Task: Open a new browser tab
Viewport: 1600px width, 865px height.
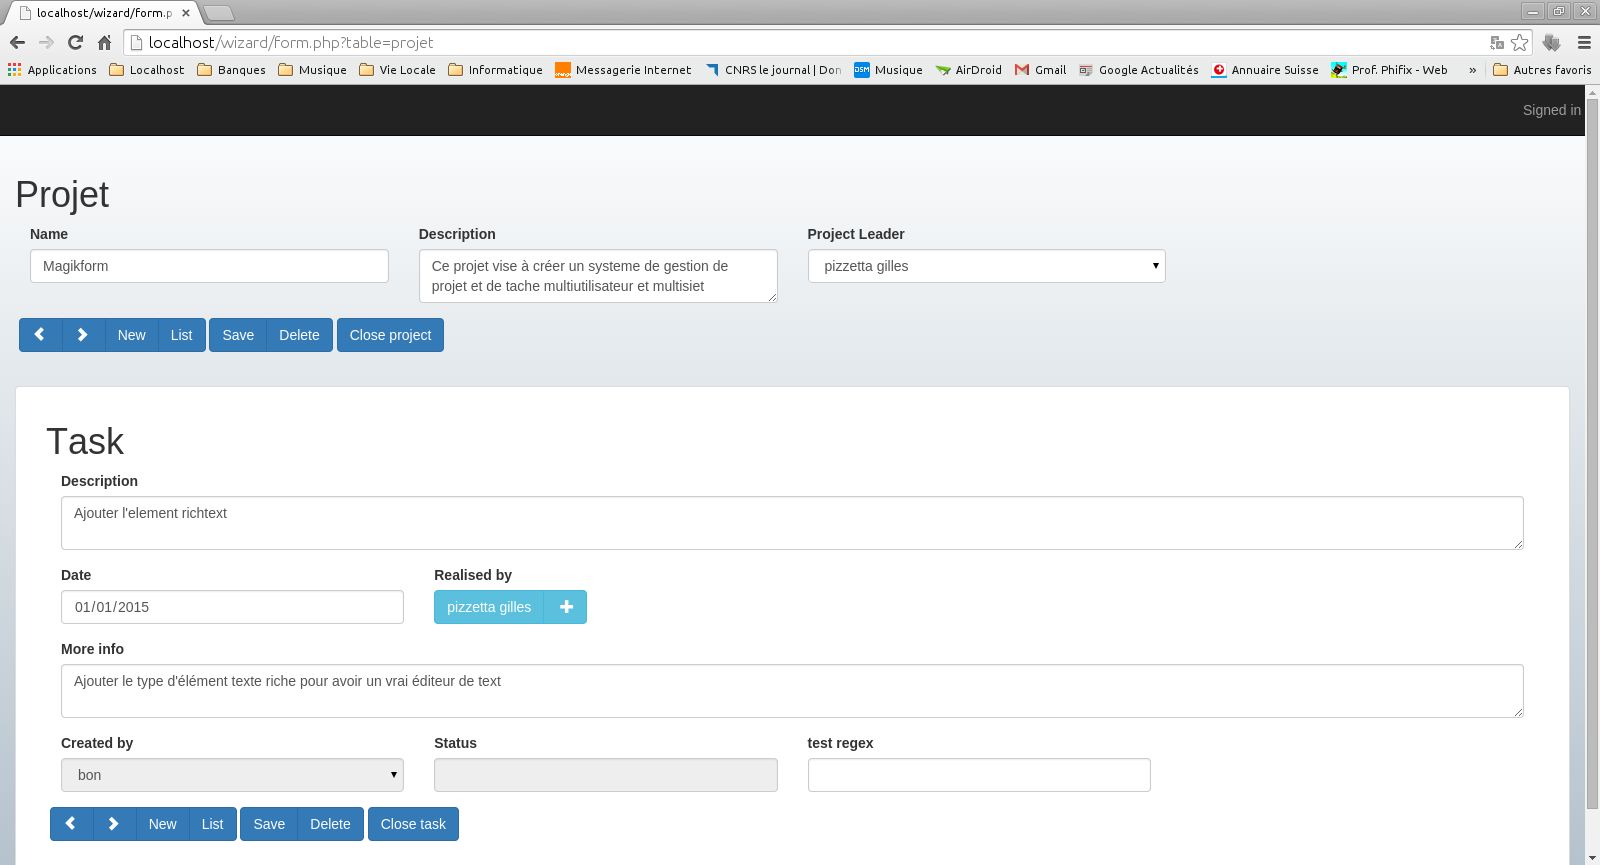Action: (218, 13)
